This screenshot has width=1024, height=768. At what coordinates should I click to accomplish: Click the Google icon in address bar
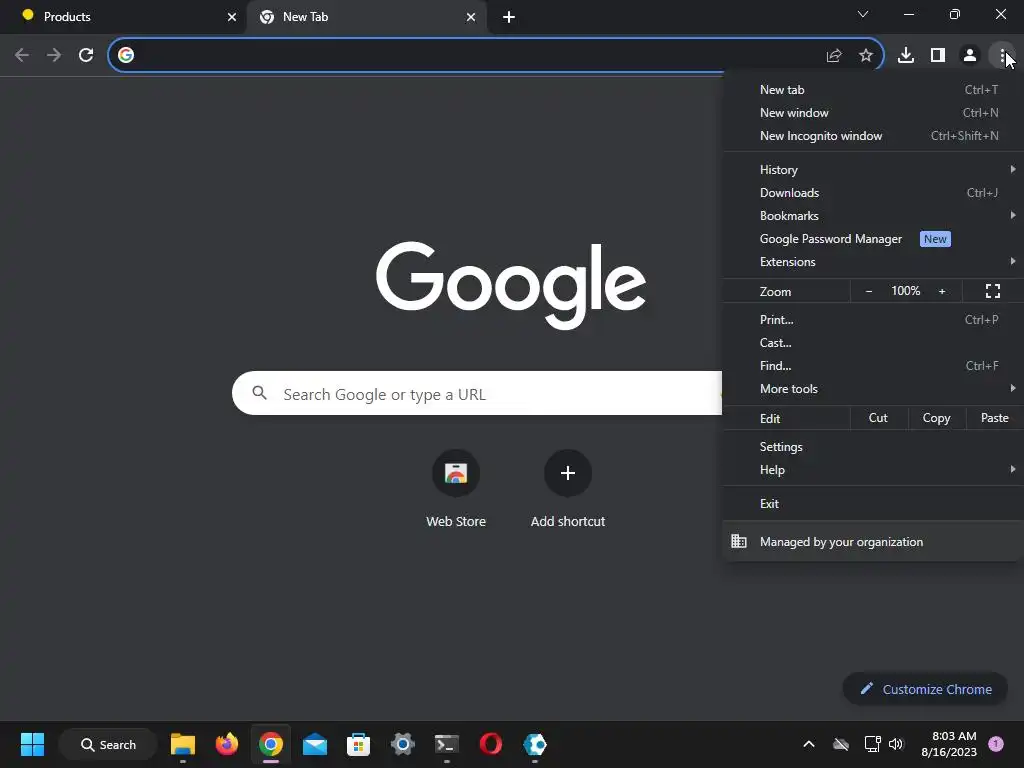126,55
